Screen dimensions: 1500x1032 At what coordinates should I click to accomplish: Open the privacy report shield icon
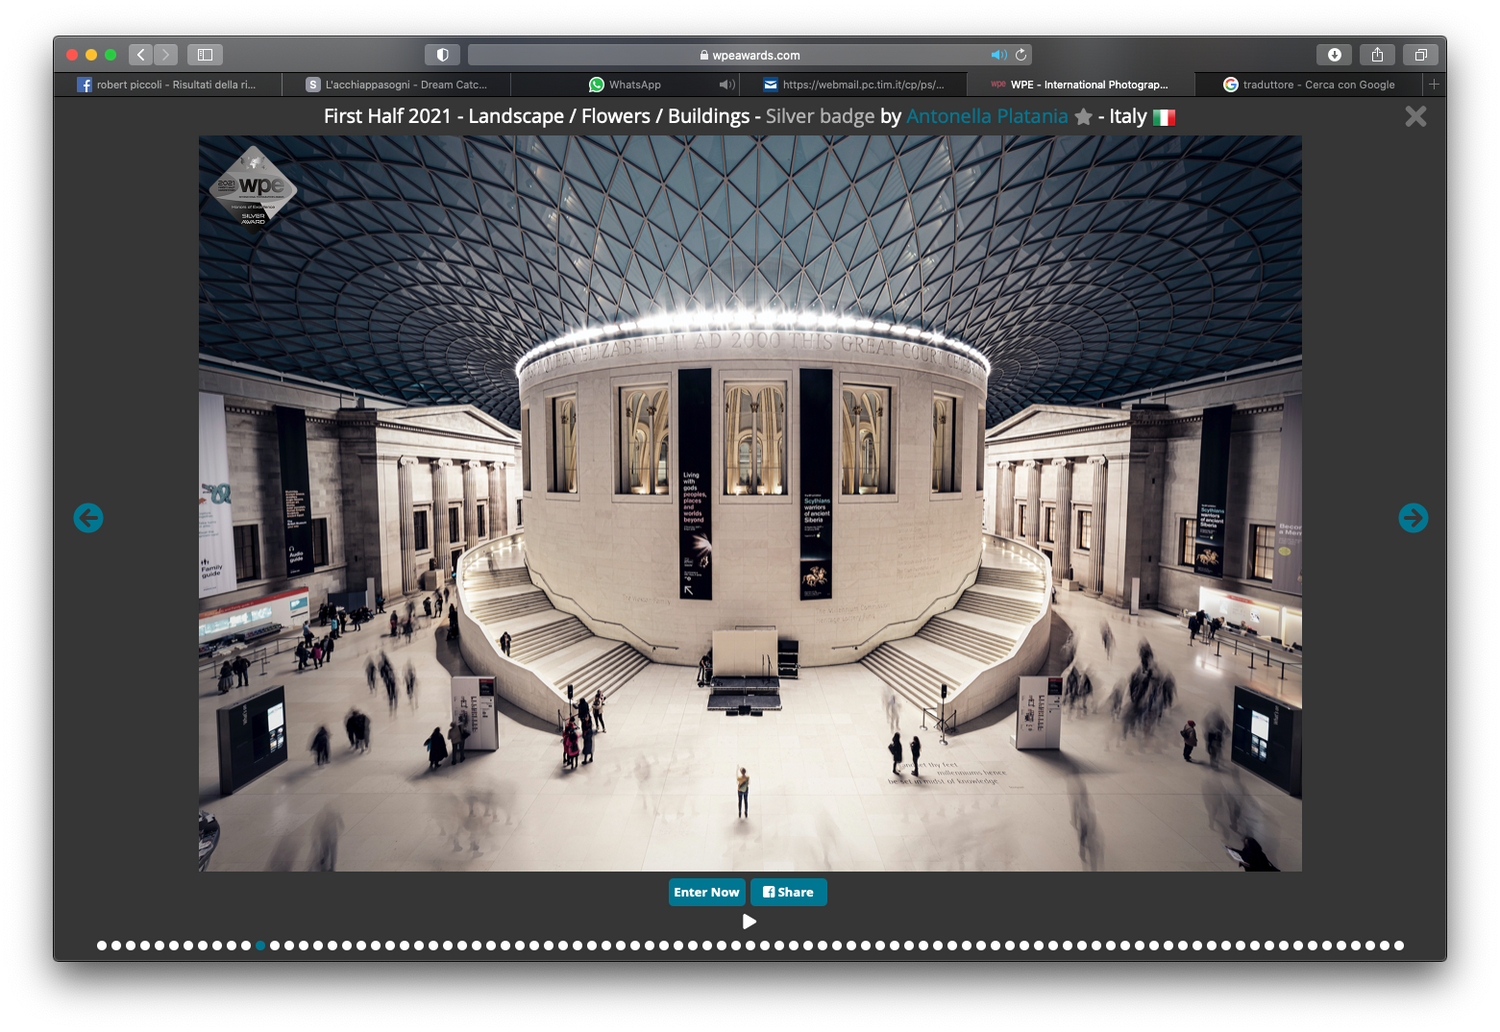pos(442,55)
